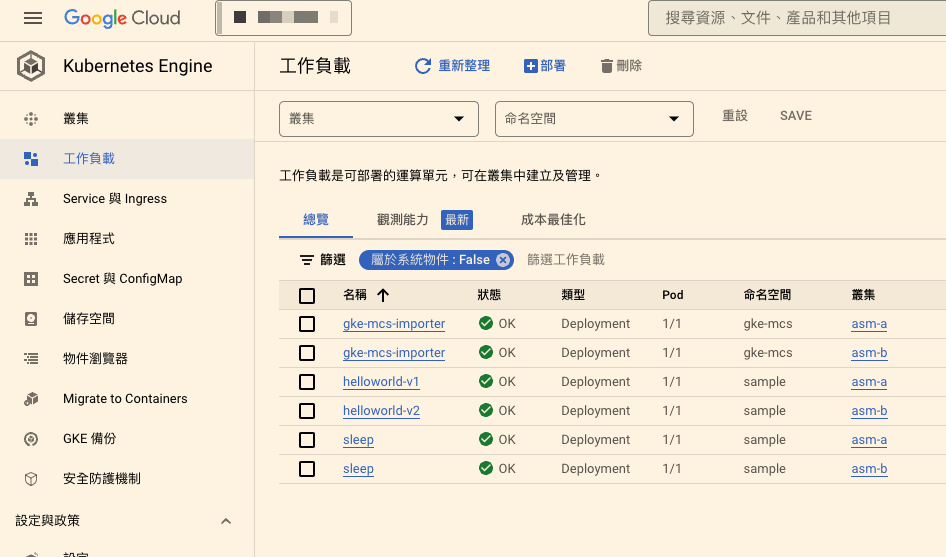
Task: Click the 重設 button
Action: (x=735, y=115)
